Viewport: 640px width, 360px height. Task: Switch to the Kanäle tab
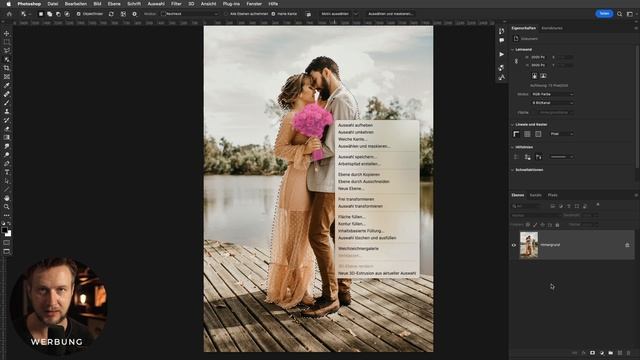pos(536,195)
